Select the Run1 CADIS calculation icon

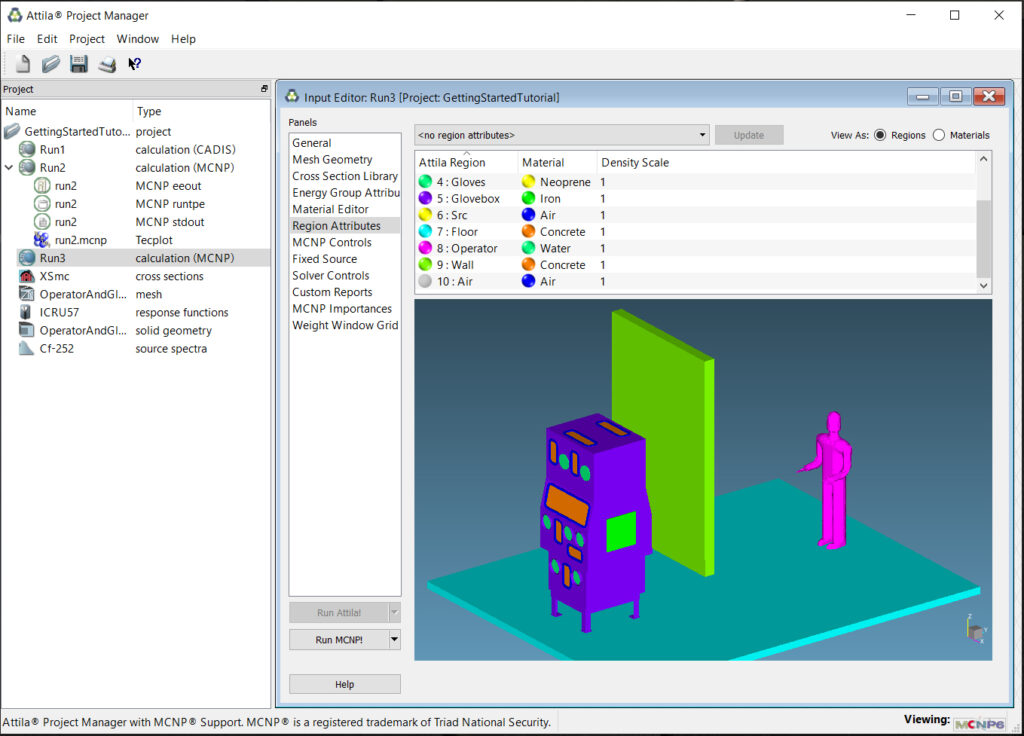click(x=28, y=149)
